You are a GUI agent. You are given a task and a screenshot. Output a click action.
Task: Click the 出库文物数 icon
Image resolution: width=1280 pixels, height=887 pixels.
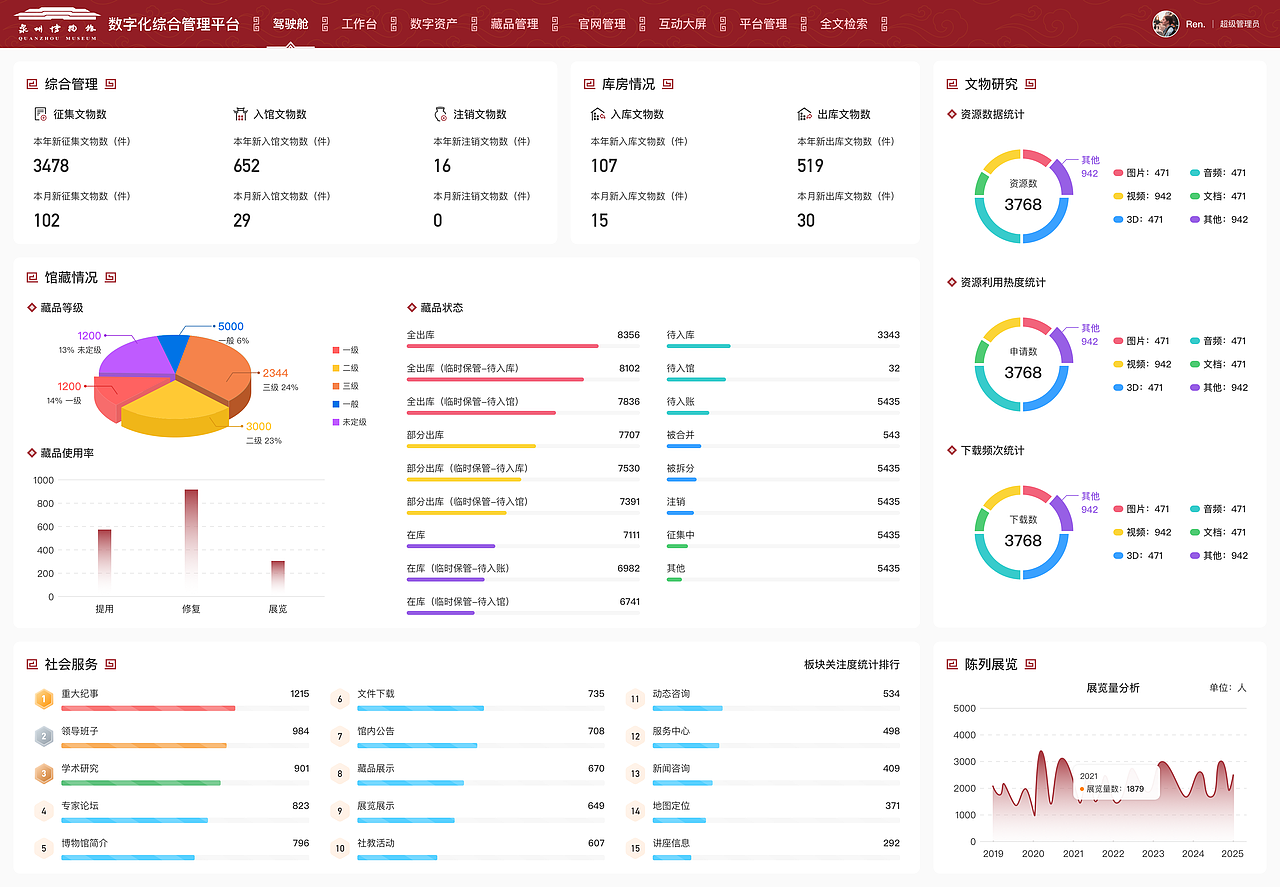point(802,113)
